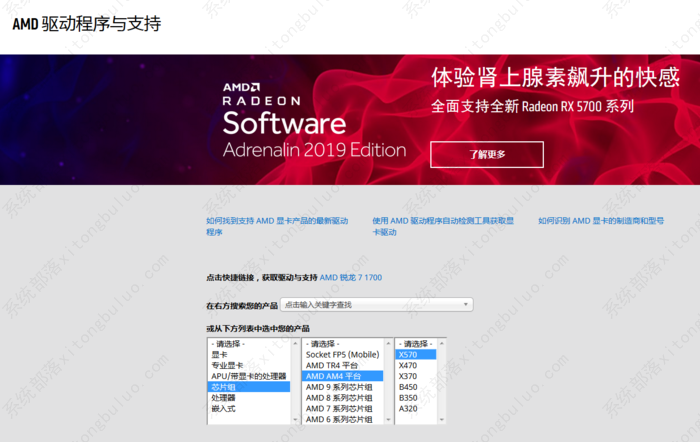The width and height of the screenshot is (700, 442).
Task: Open link on finding latest AMD graphics drivers
Action: pyautogui.click(x=276, y=225)
